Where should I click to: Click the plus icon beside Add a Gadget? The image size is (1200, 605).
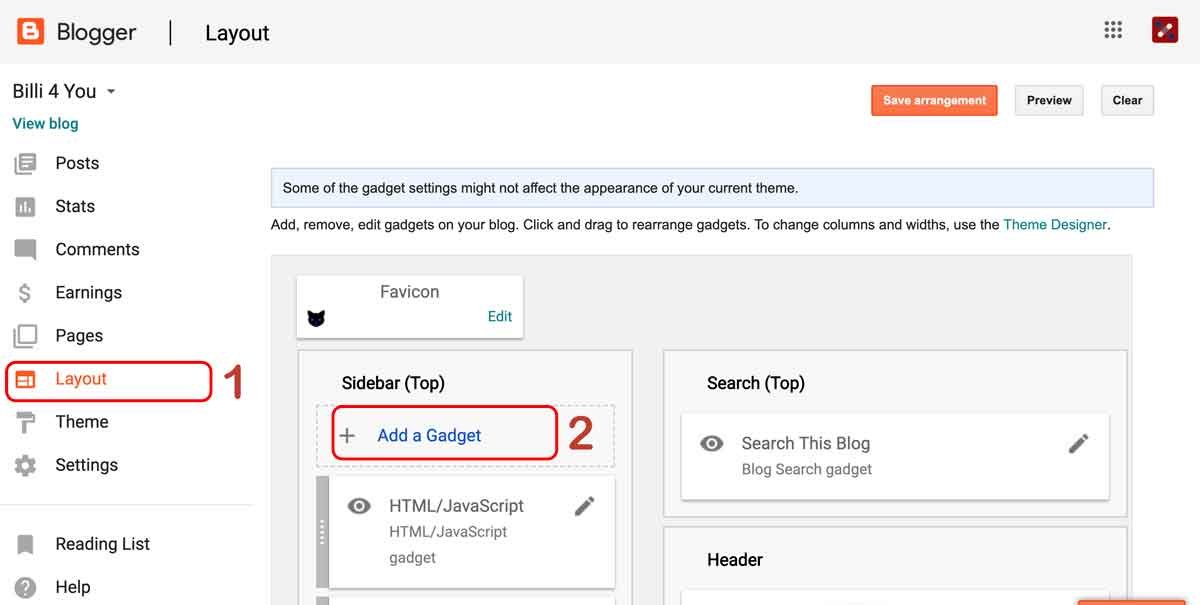click(347, 436)
